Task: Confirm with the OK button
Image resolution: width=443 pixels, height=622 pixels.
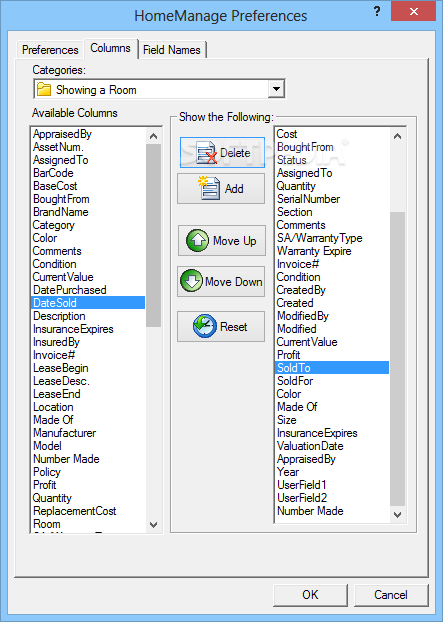Action: coord(310,595)
